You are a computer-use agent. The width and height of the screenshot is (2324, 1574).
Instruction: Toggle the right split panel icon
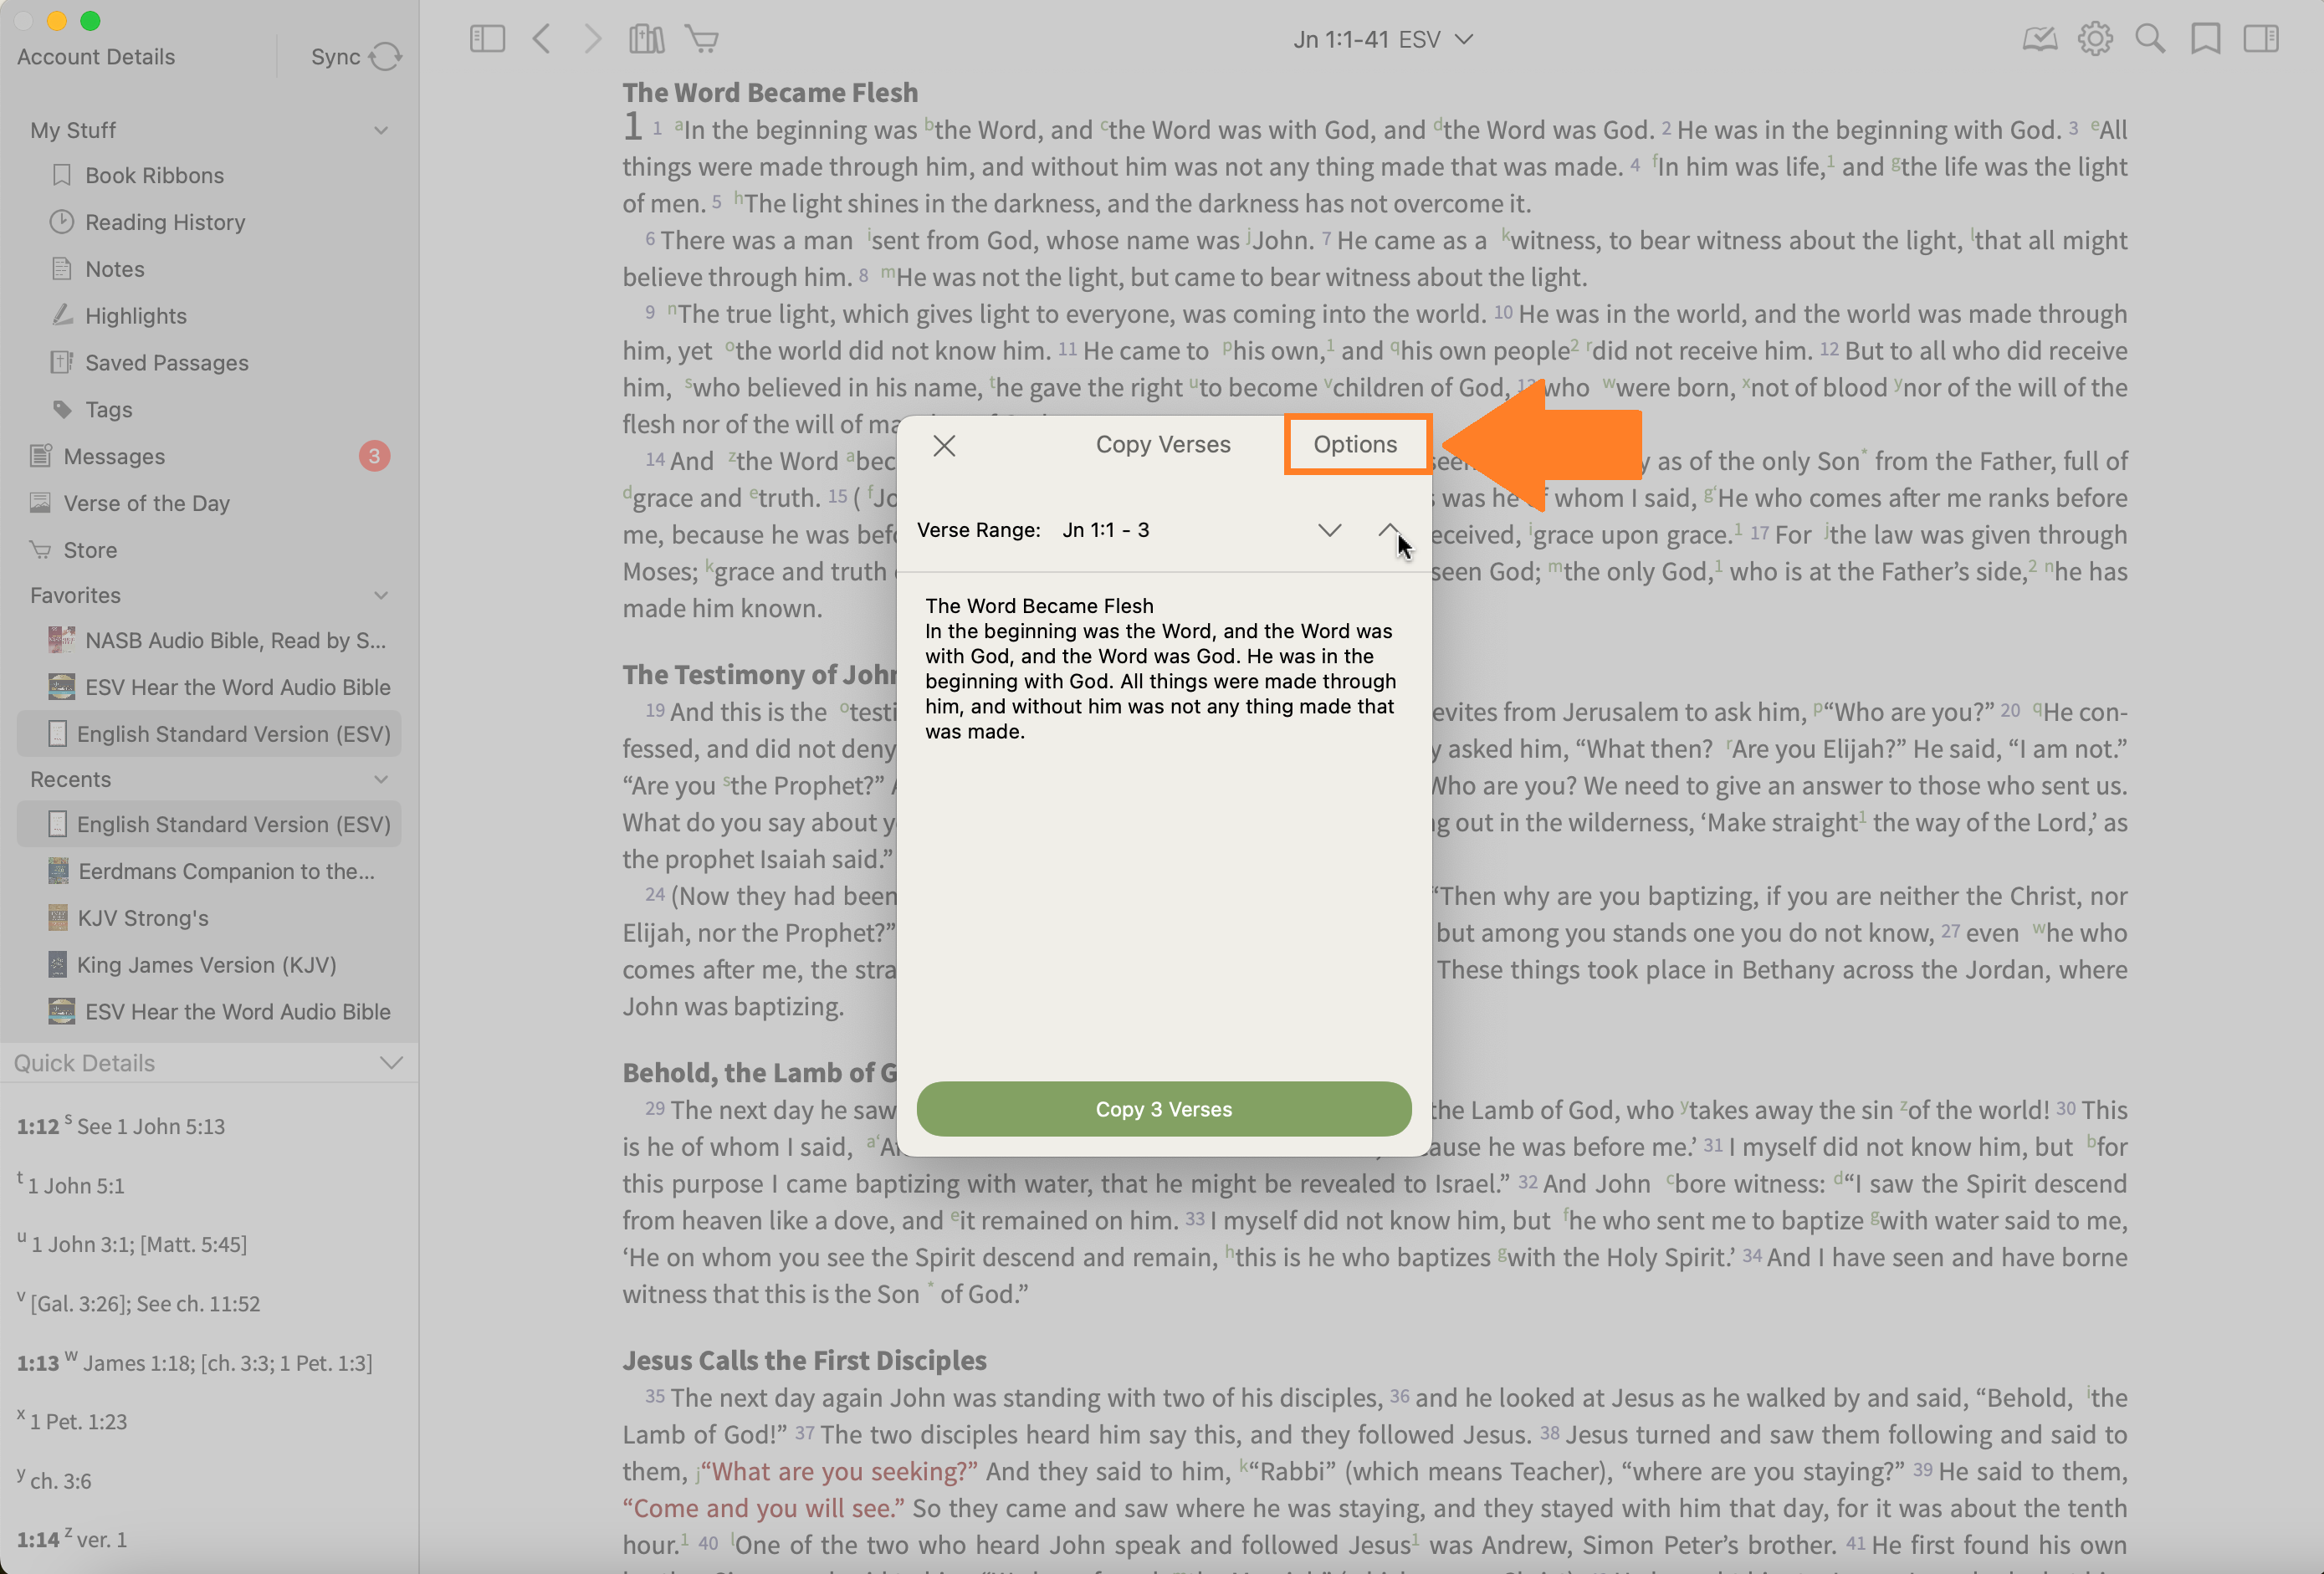click(2260, 39)
